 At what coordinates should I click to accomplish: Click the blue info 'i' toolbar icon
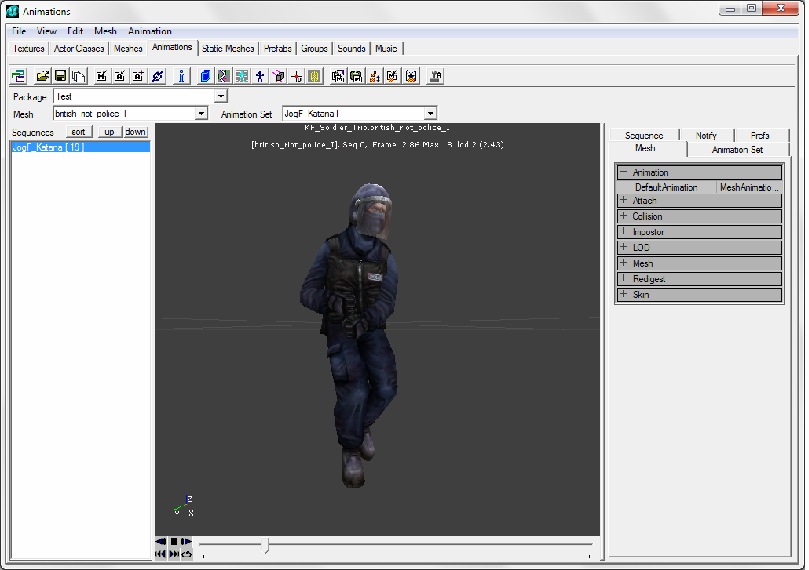pos(182,75)
